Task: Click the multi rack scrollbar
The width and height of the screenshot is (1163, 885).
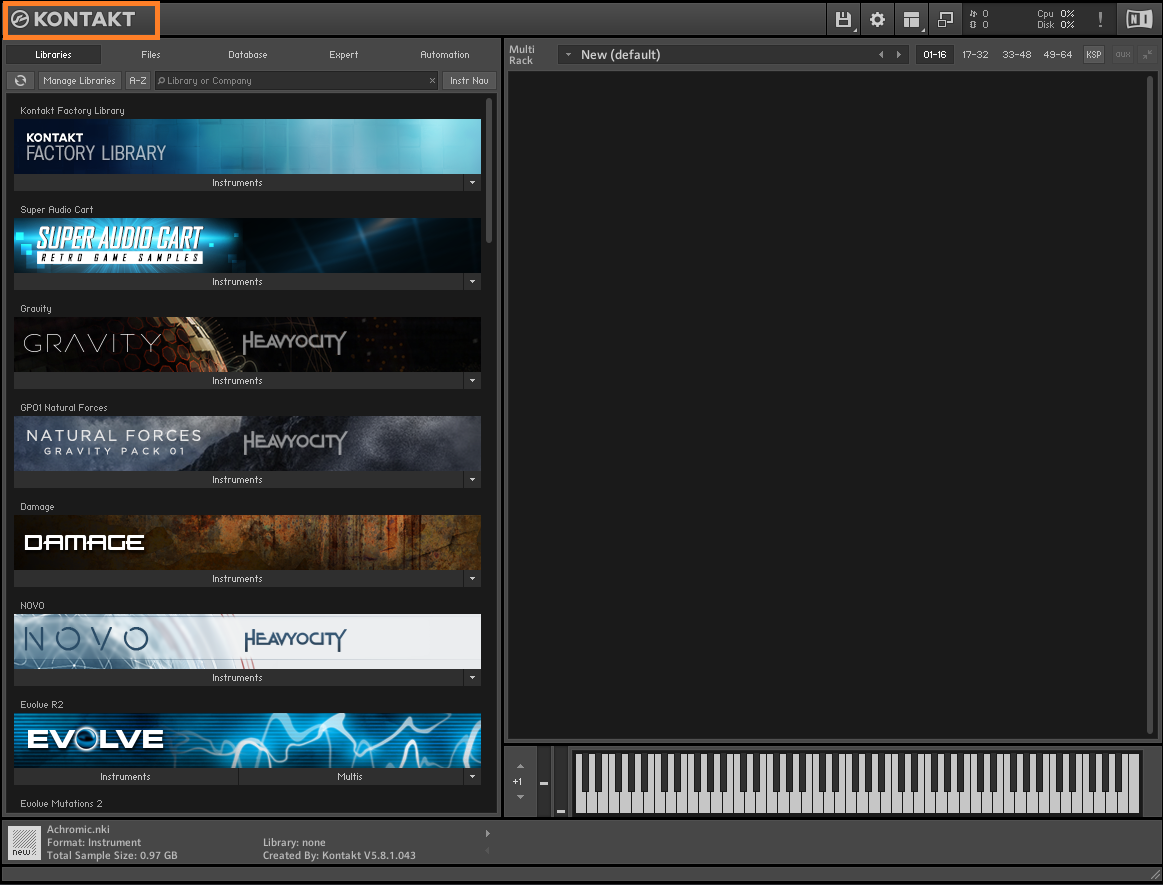Action: [x=1150, y=404]
